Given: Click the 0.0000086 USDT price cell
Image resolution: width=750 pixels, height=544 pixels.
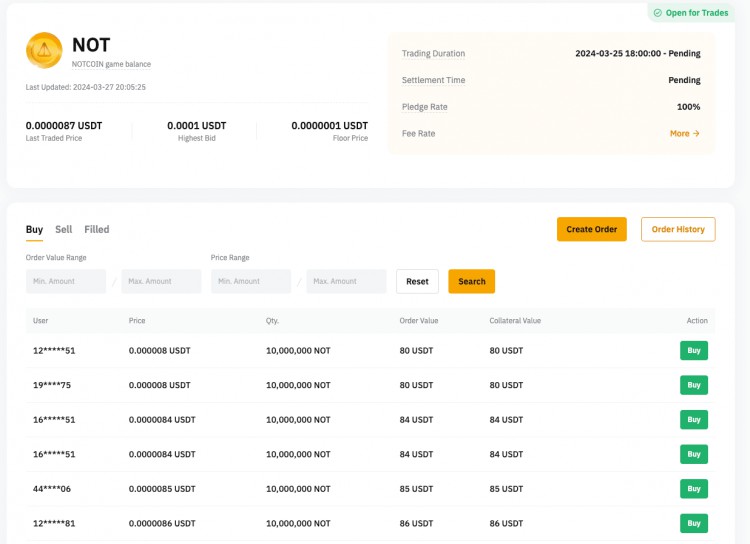Looking at the screenshot, I should (162, 523).
